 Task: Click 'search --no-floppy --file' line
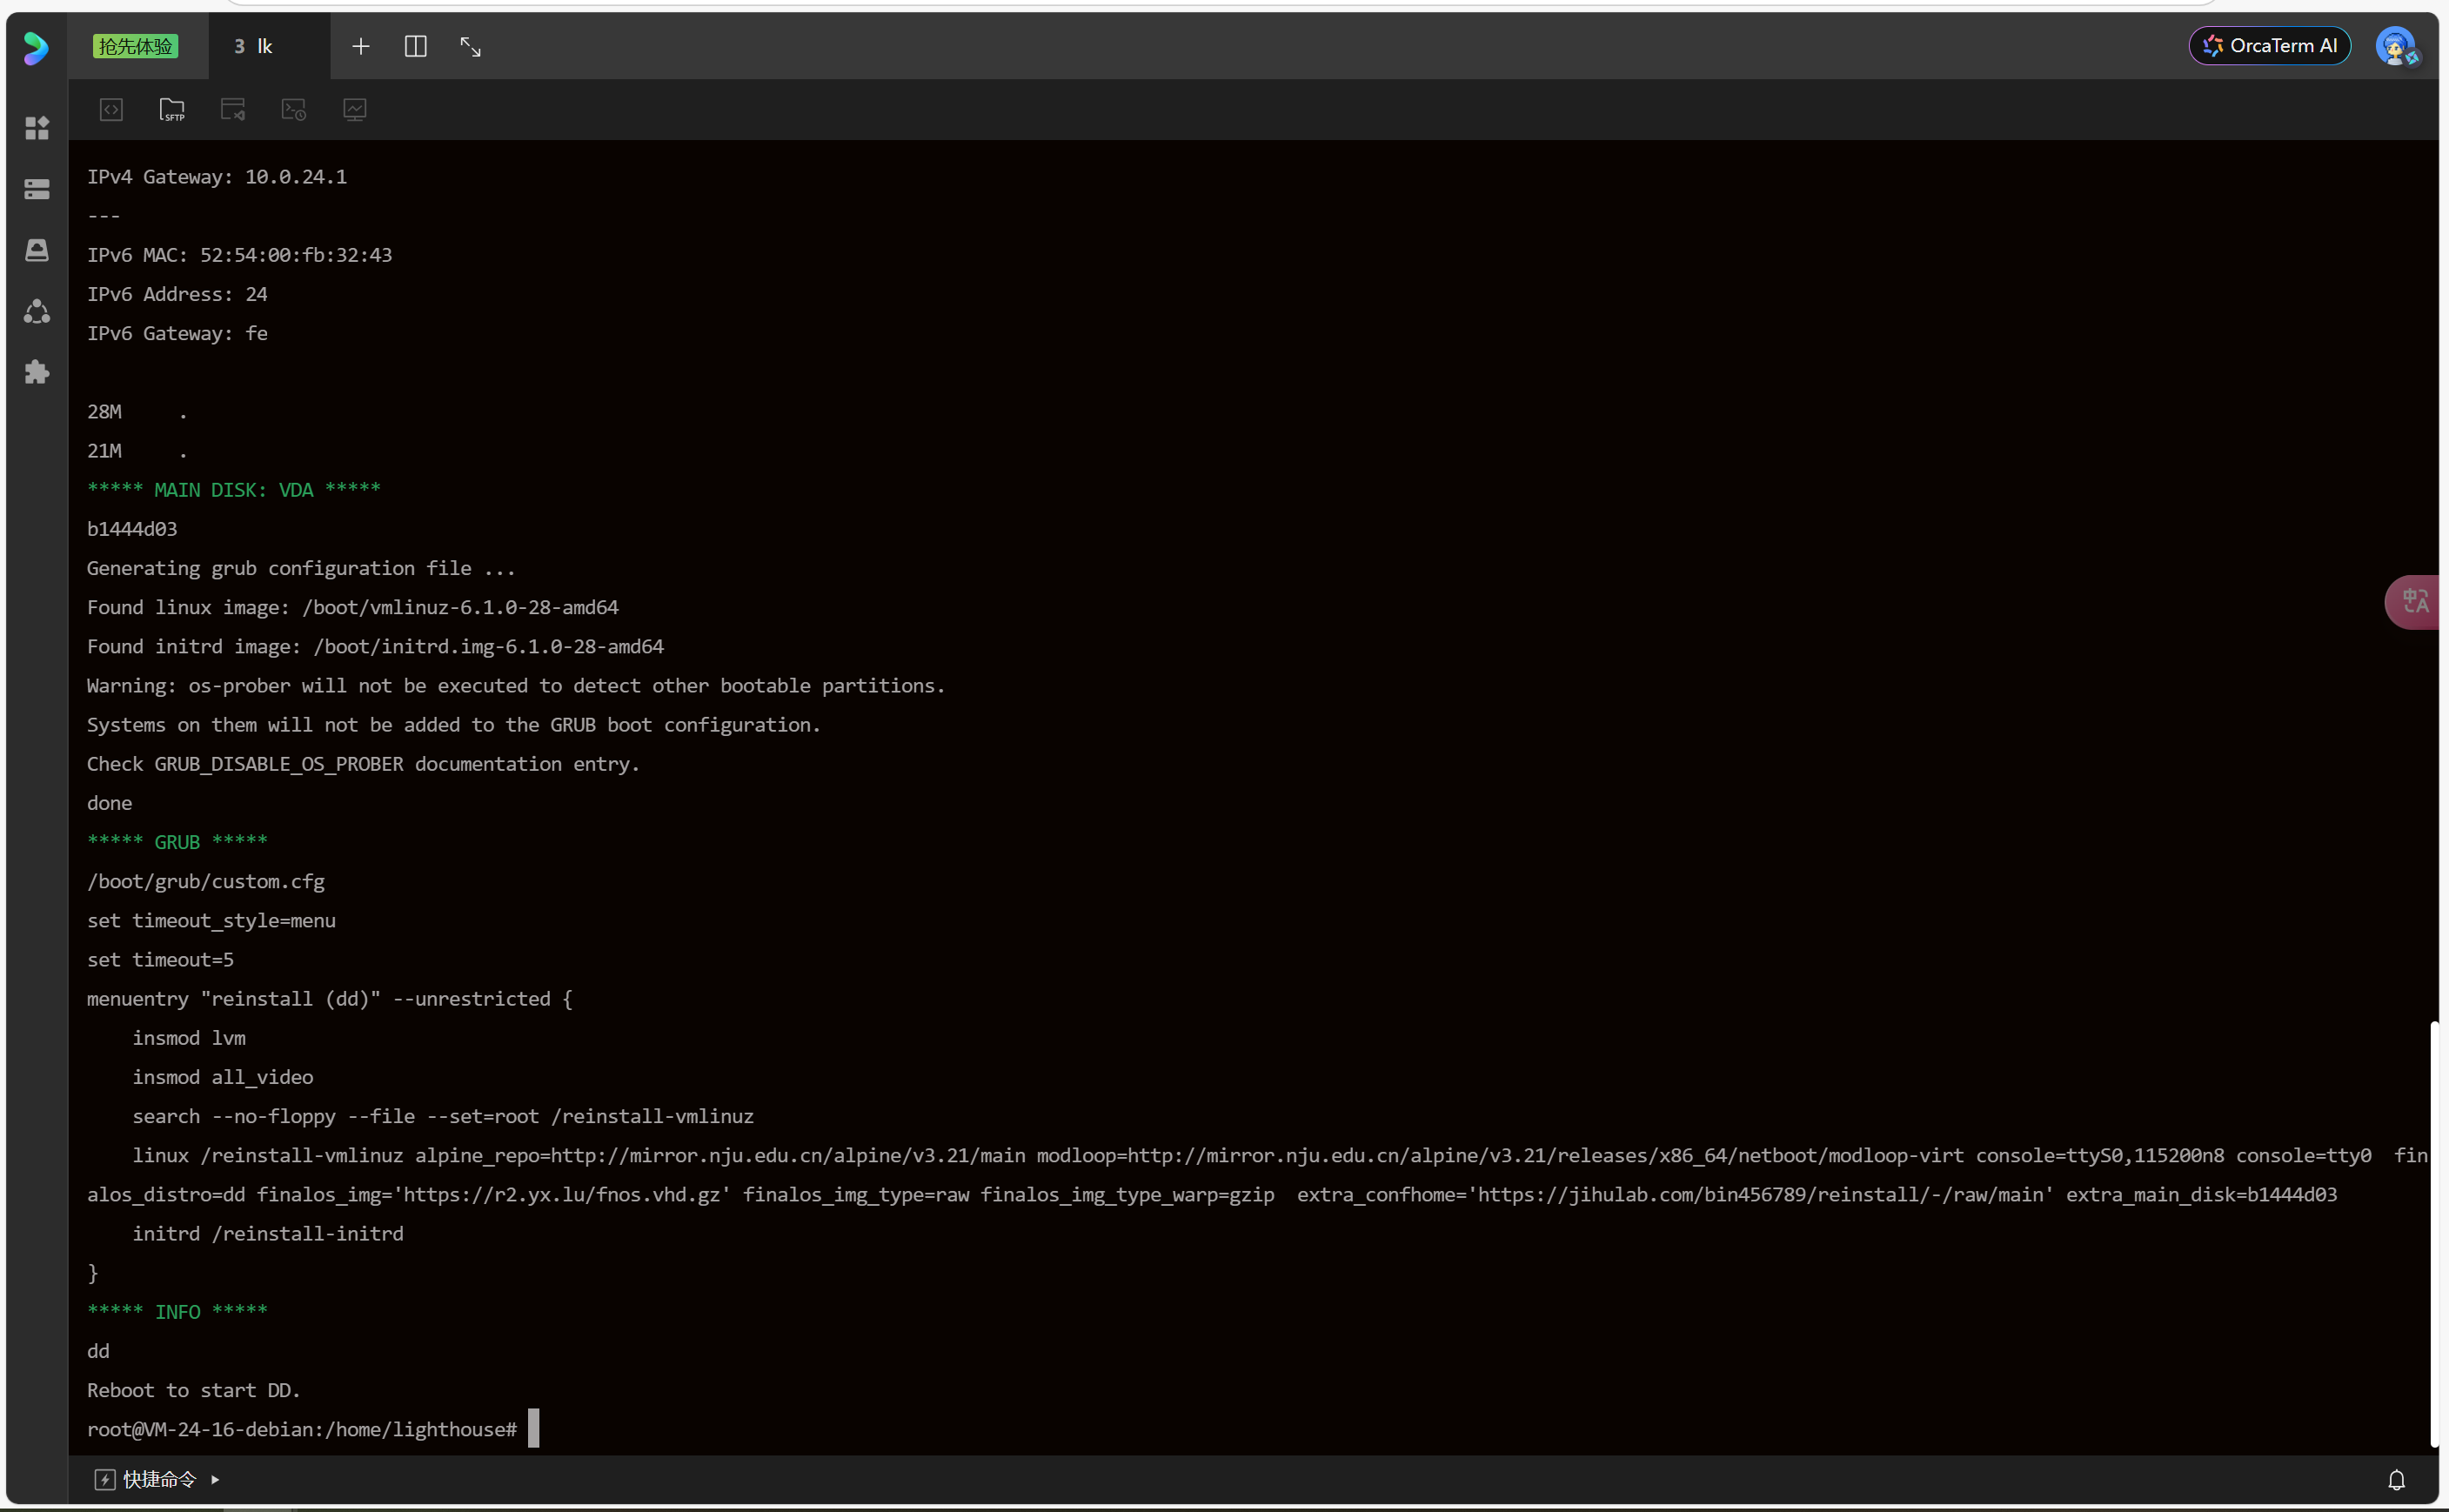[443, 1116]
